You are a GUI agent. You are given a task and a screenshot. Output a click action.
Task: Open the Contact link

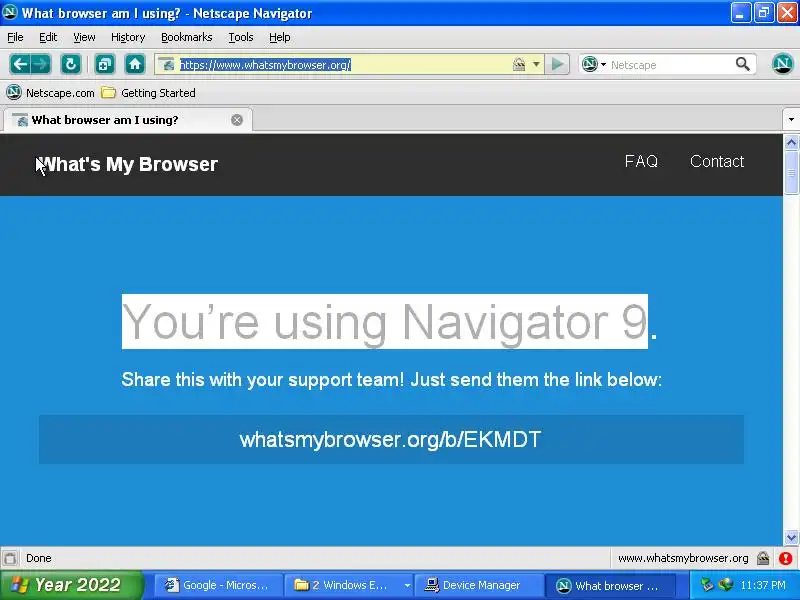717,161
